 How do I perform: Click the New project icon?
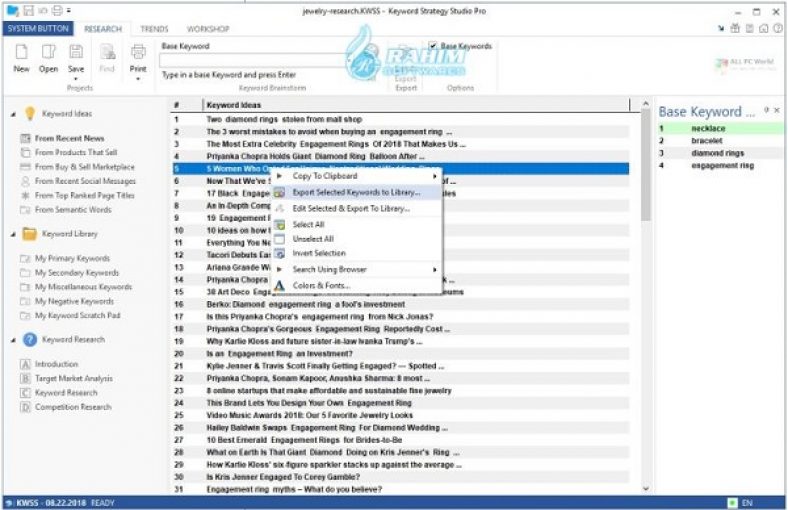21,52
